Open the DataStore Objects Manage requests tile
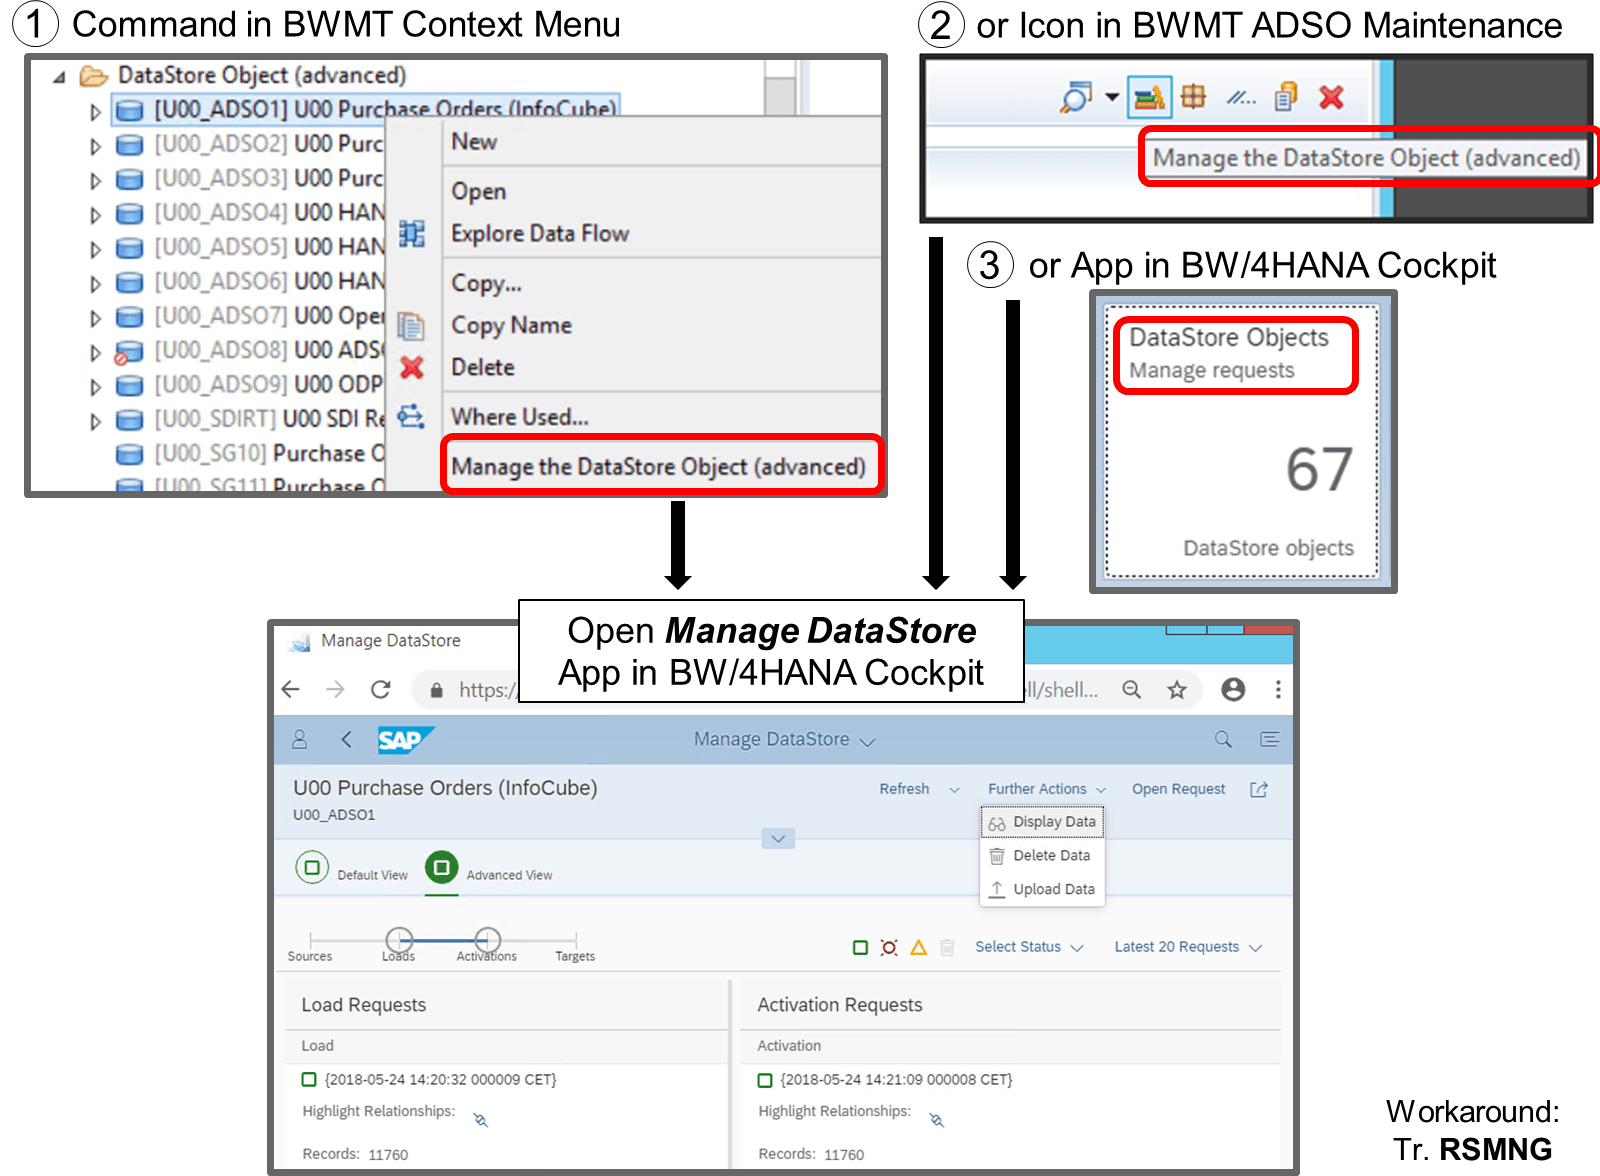The image size is (1600, 1176). [1242, 441]
